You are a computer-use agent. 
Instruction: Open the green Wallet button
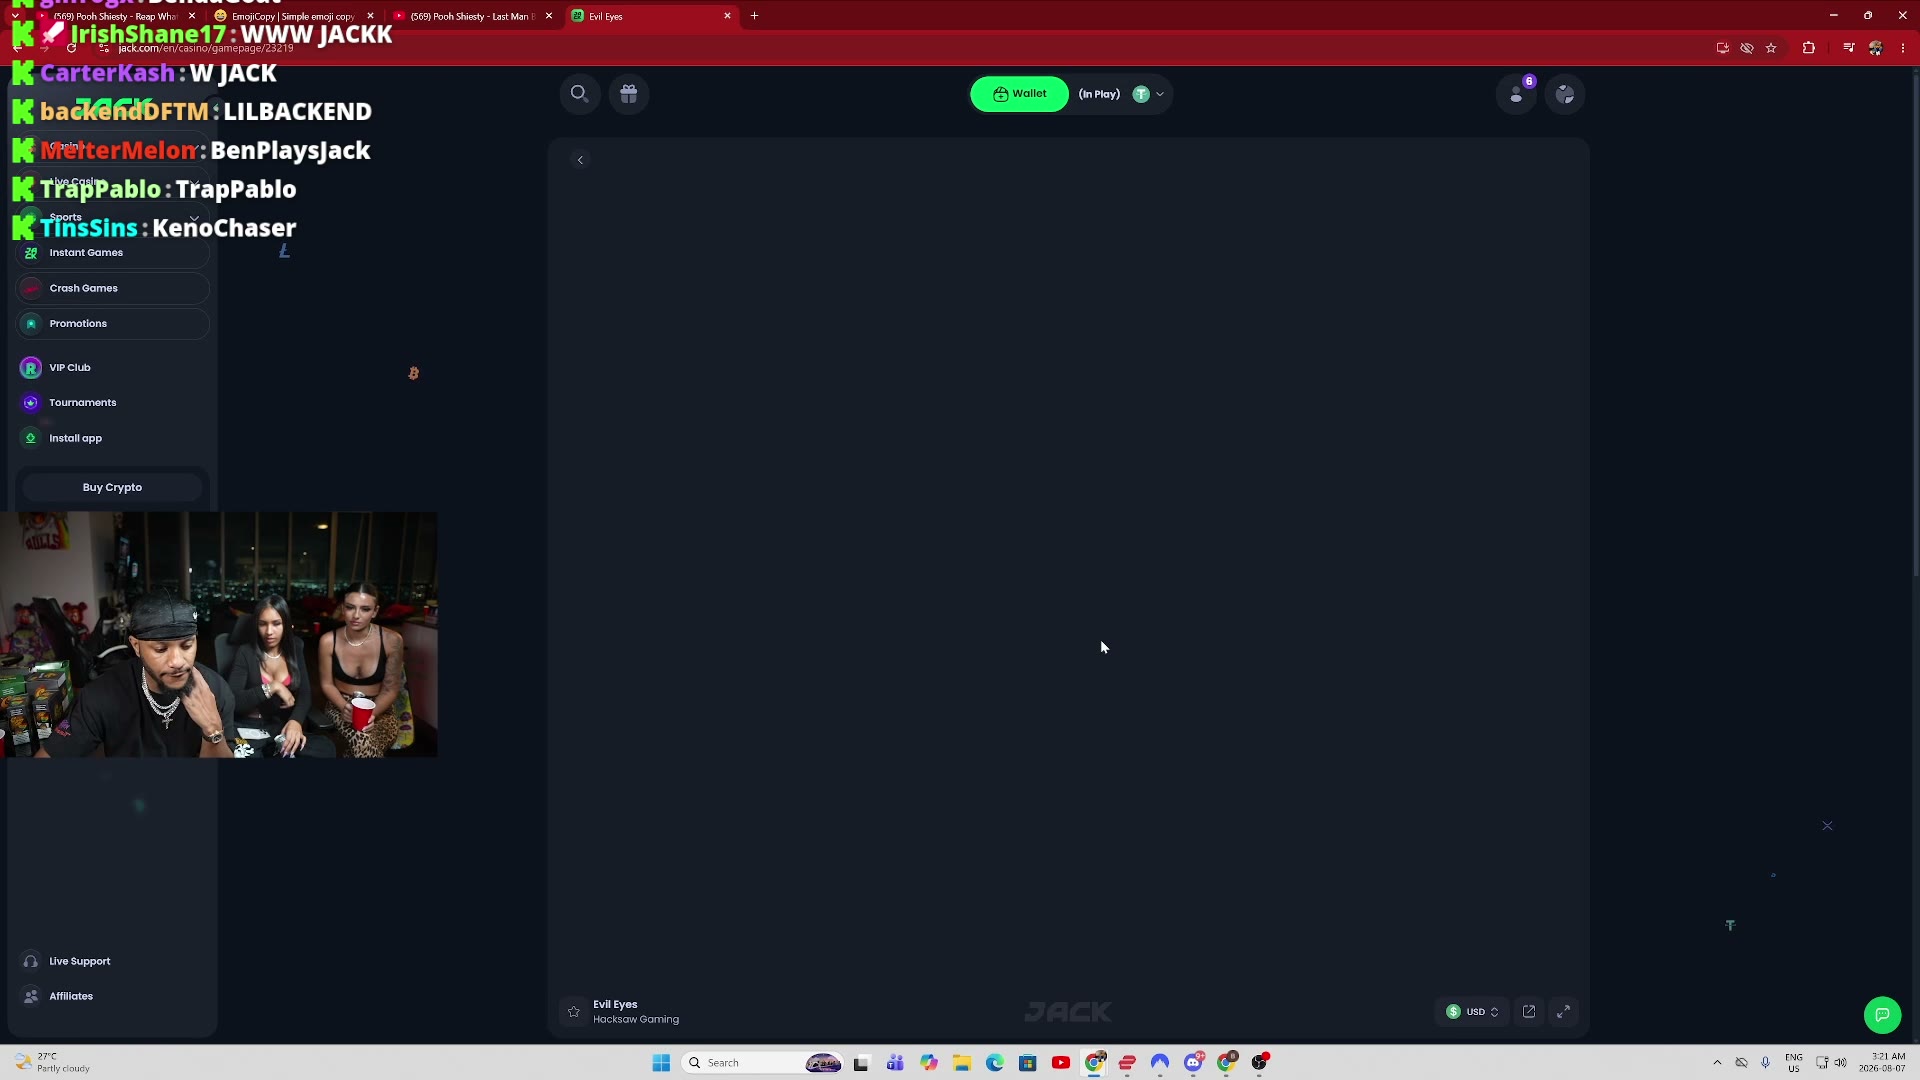pos(1019,94)
